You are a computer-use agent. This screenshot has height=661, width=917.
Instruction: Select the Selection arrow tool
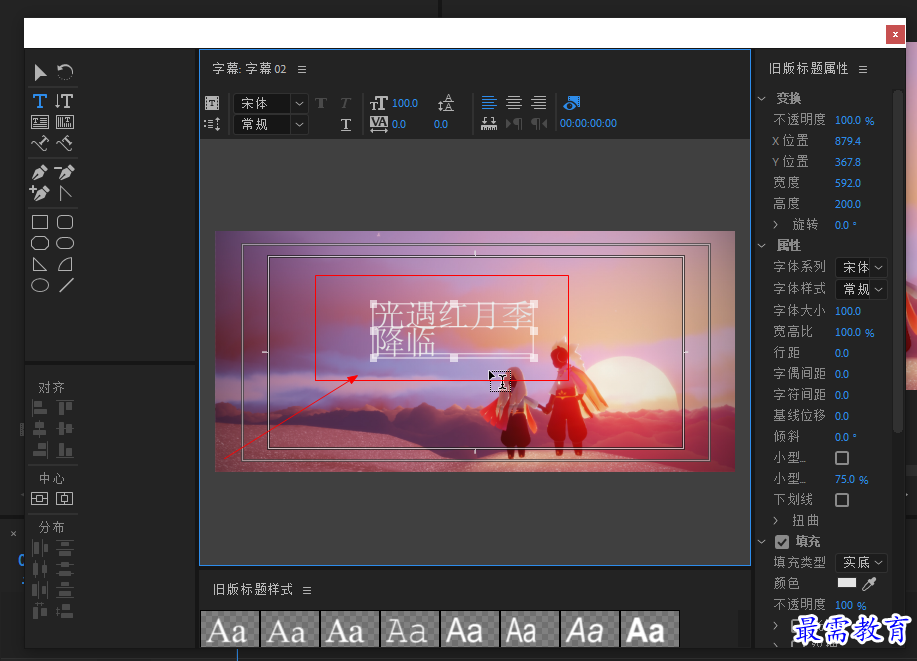40,73
